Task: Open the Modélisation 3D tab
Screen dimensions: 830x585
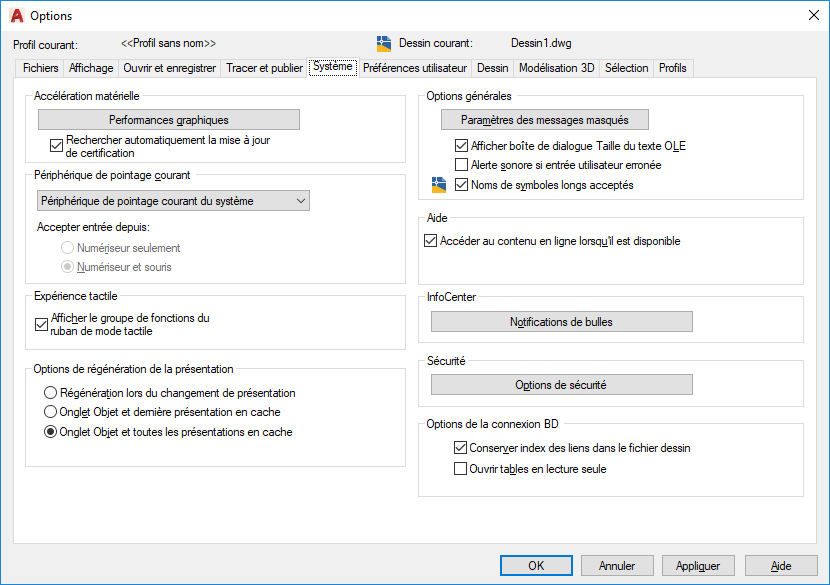Action: tap(556, 68)
